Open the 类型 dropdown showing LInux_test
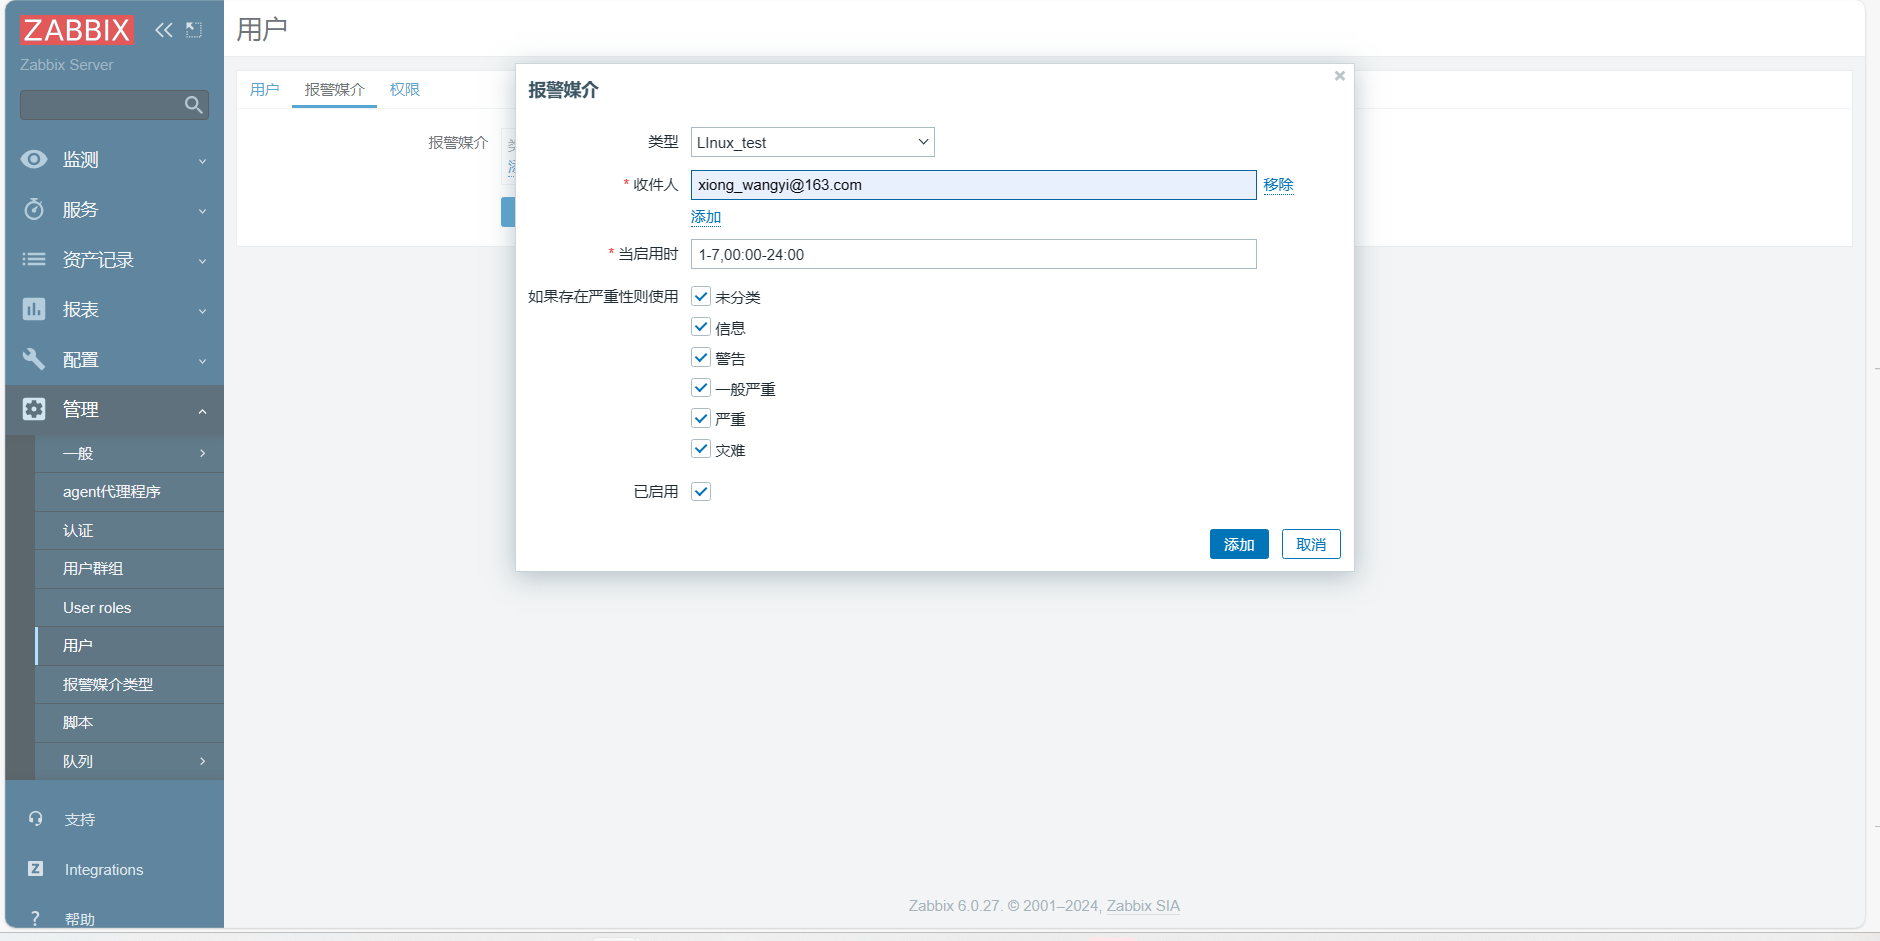This screenshot has height=941, width=1880. click(x=813, y=142)
